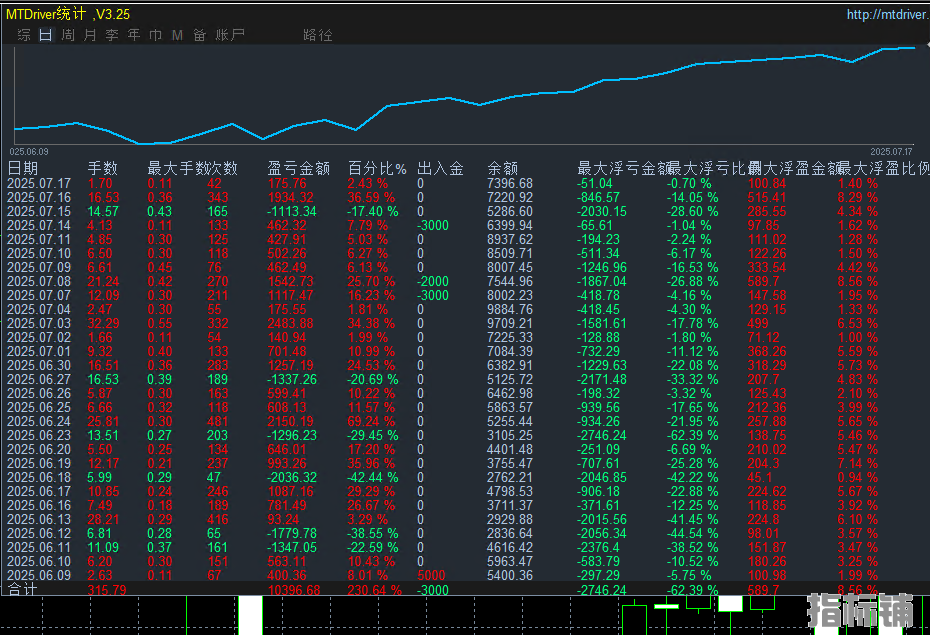Click the MTDriver统计 V3.25 title

(68, 14)
